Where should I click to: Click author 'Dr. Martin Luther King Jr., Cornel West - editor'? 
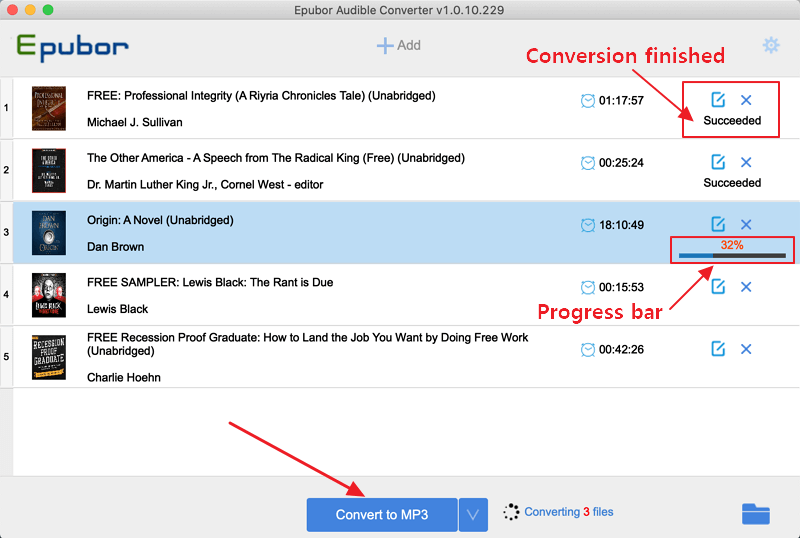pos(205,185)
